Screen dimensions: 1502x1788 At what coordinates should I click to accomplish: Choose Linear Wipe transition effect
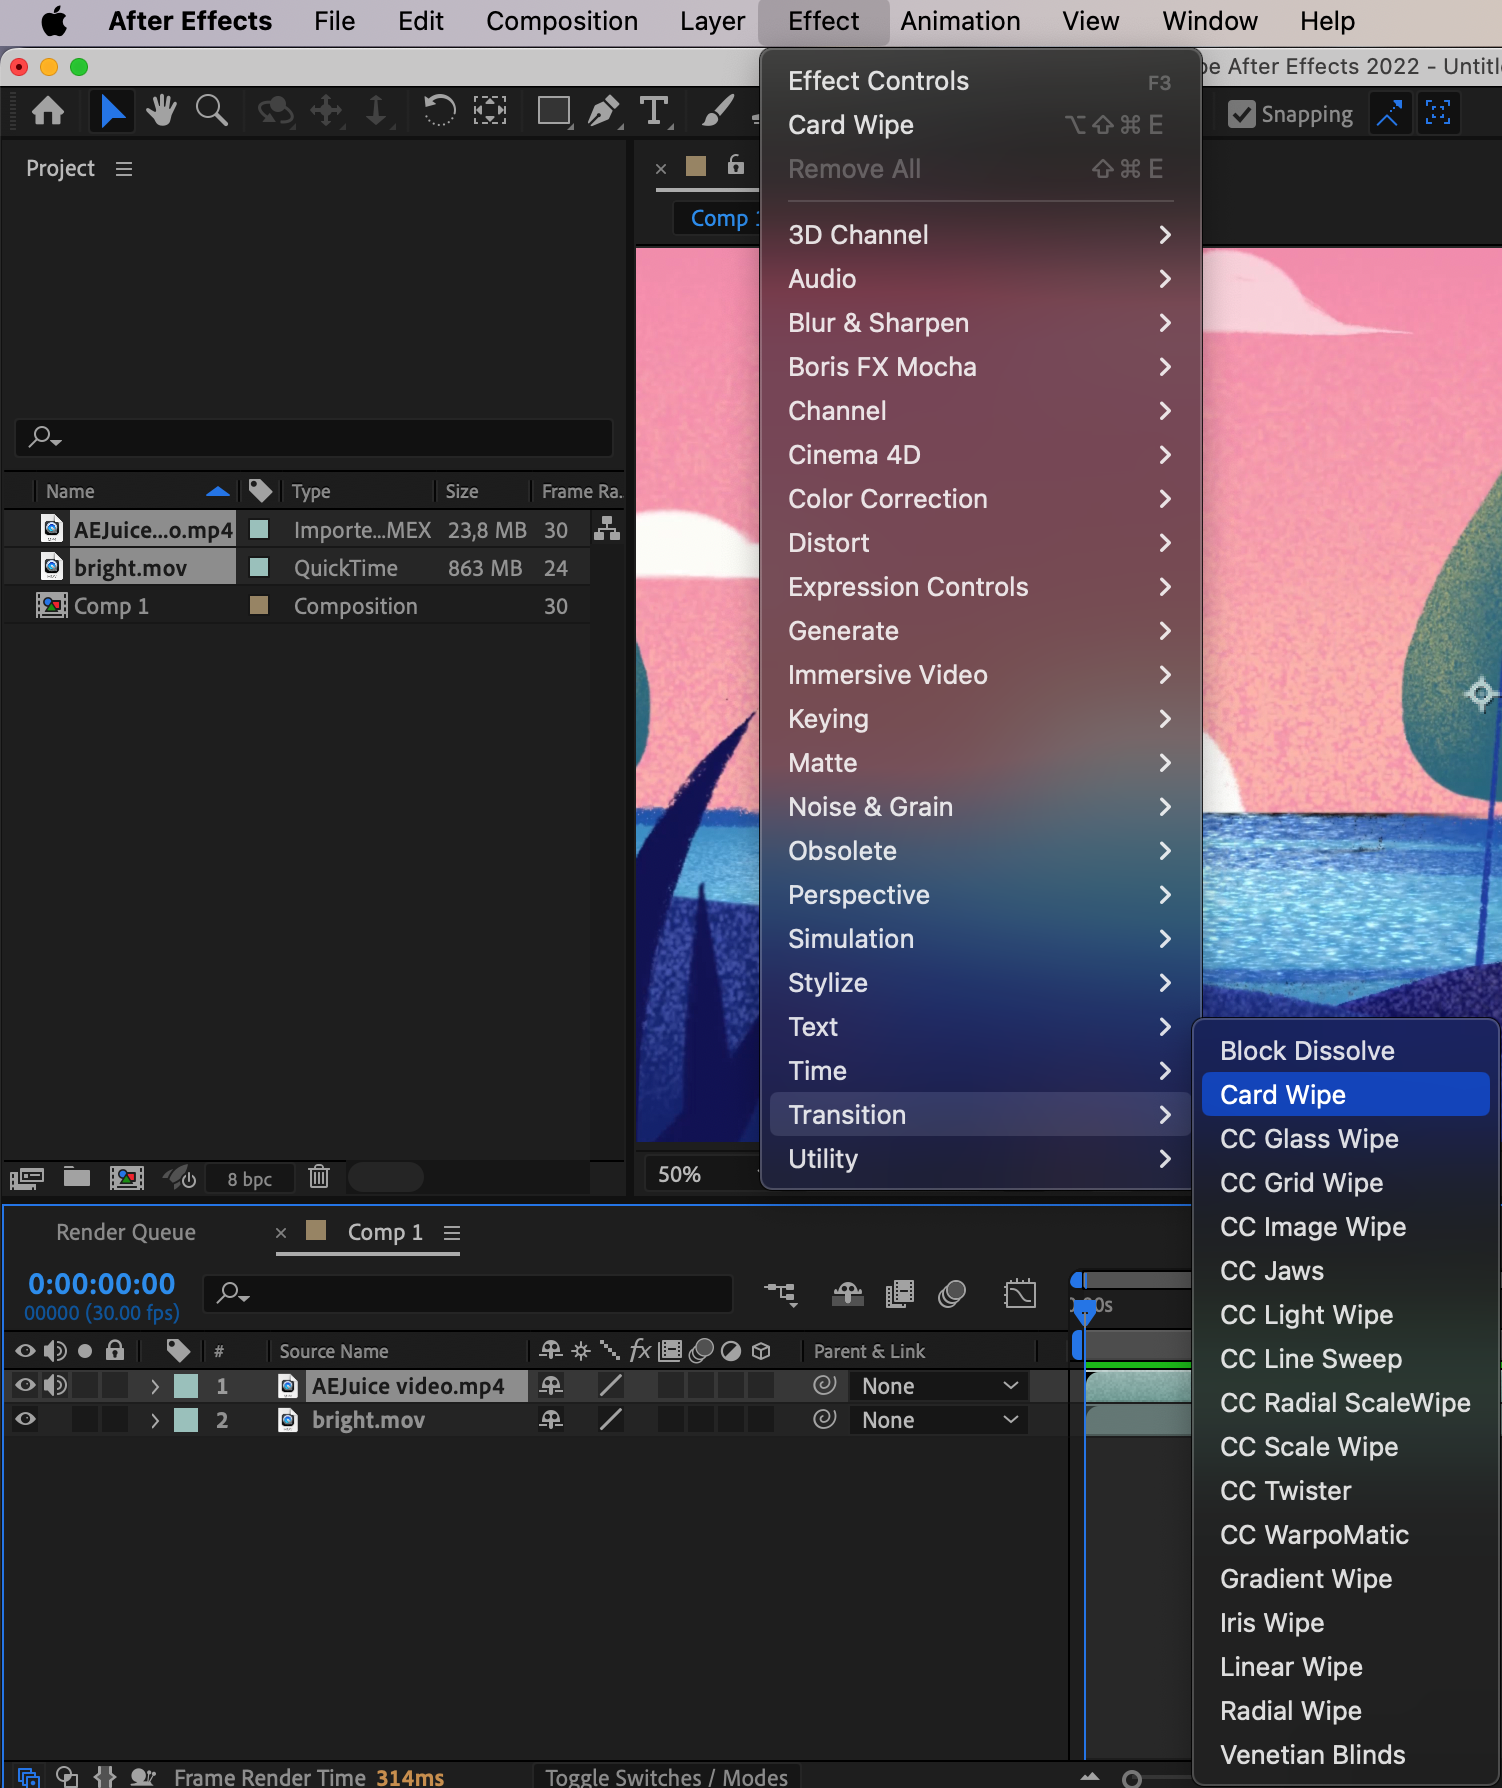(1345, 1667)
